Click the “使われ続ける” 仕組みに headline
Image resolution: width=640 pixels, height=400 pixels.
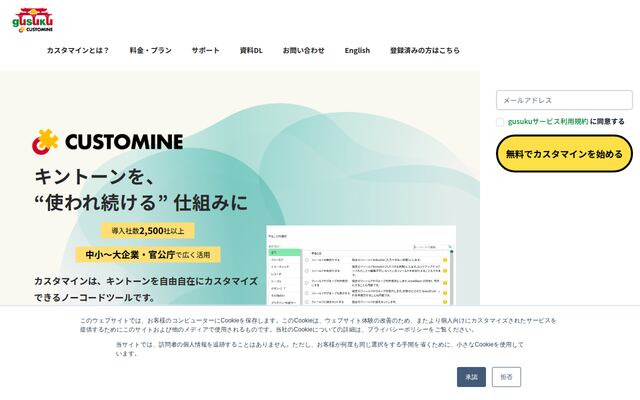point(141,203)
